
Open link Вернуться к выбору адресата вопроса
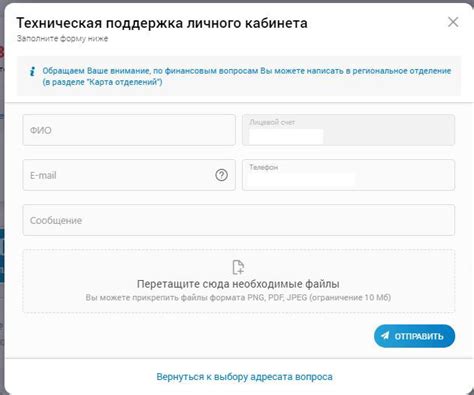pyautogui.click(x=244, y=377)
